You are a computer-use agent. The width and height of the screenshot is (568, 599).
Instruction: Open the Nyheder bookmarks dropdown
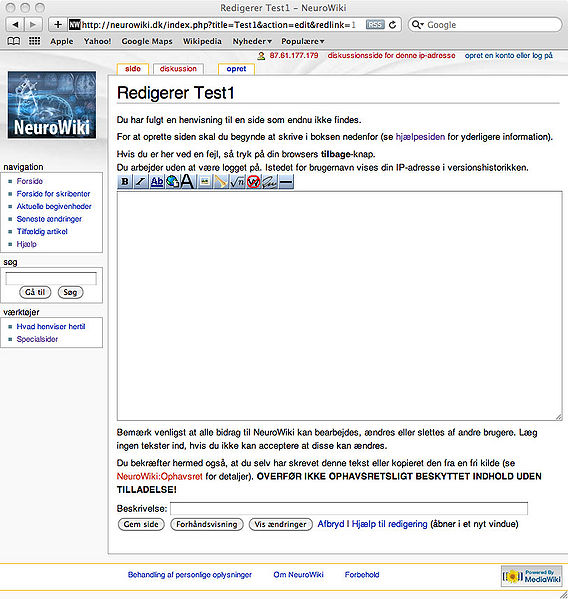(252, 41)
